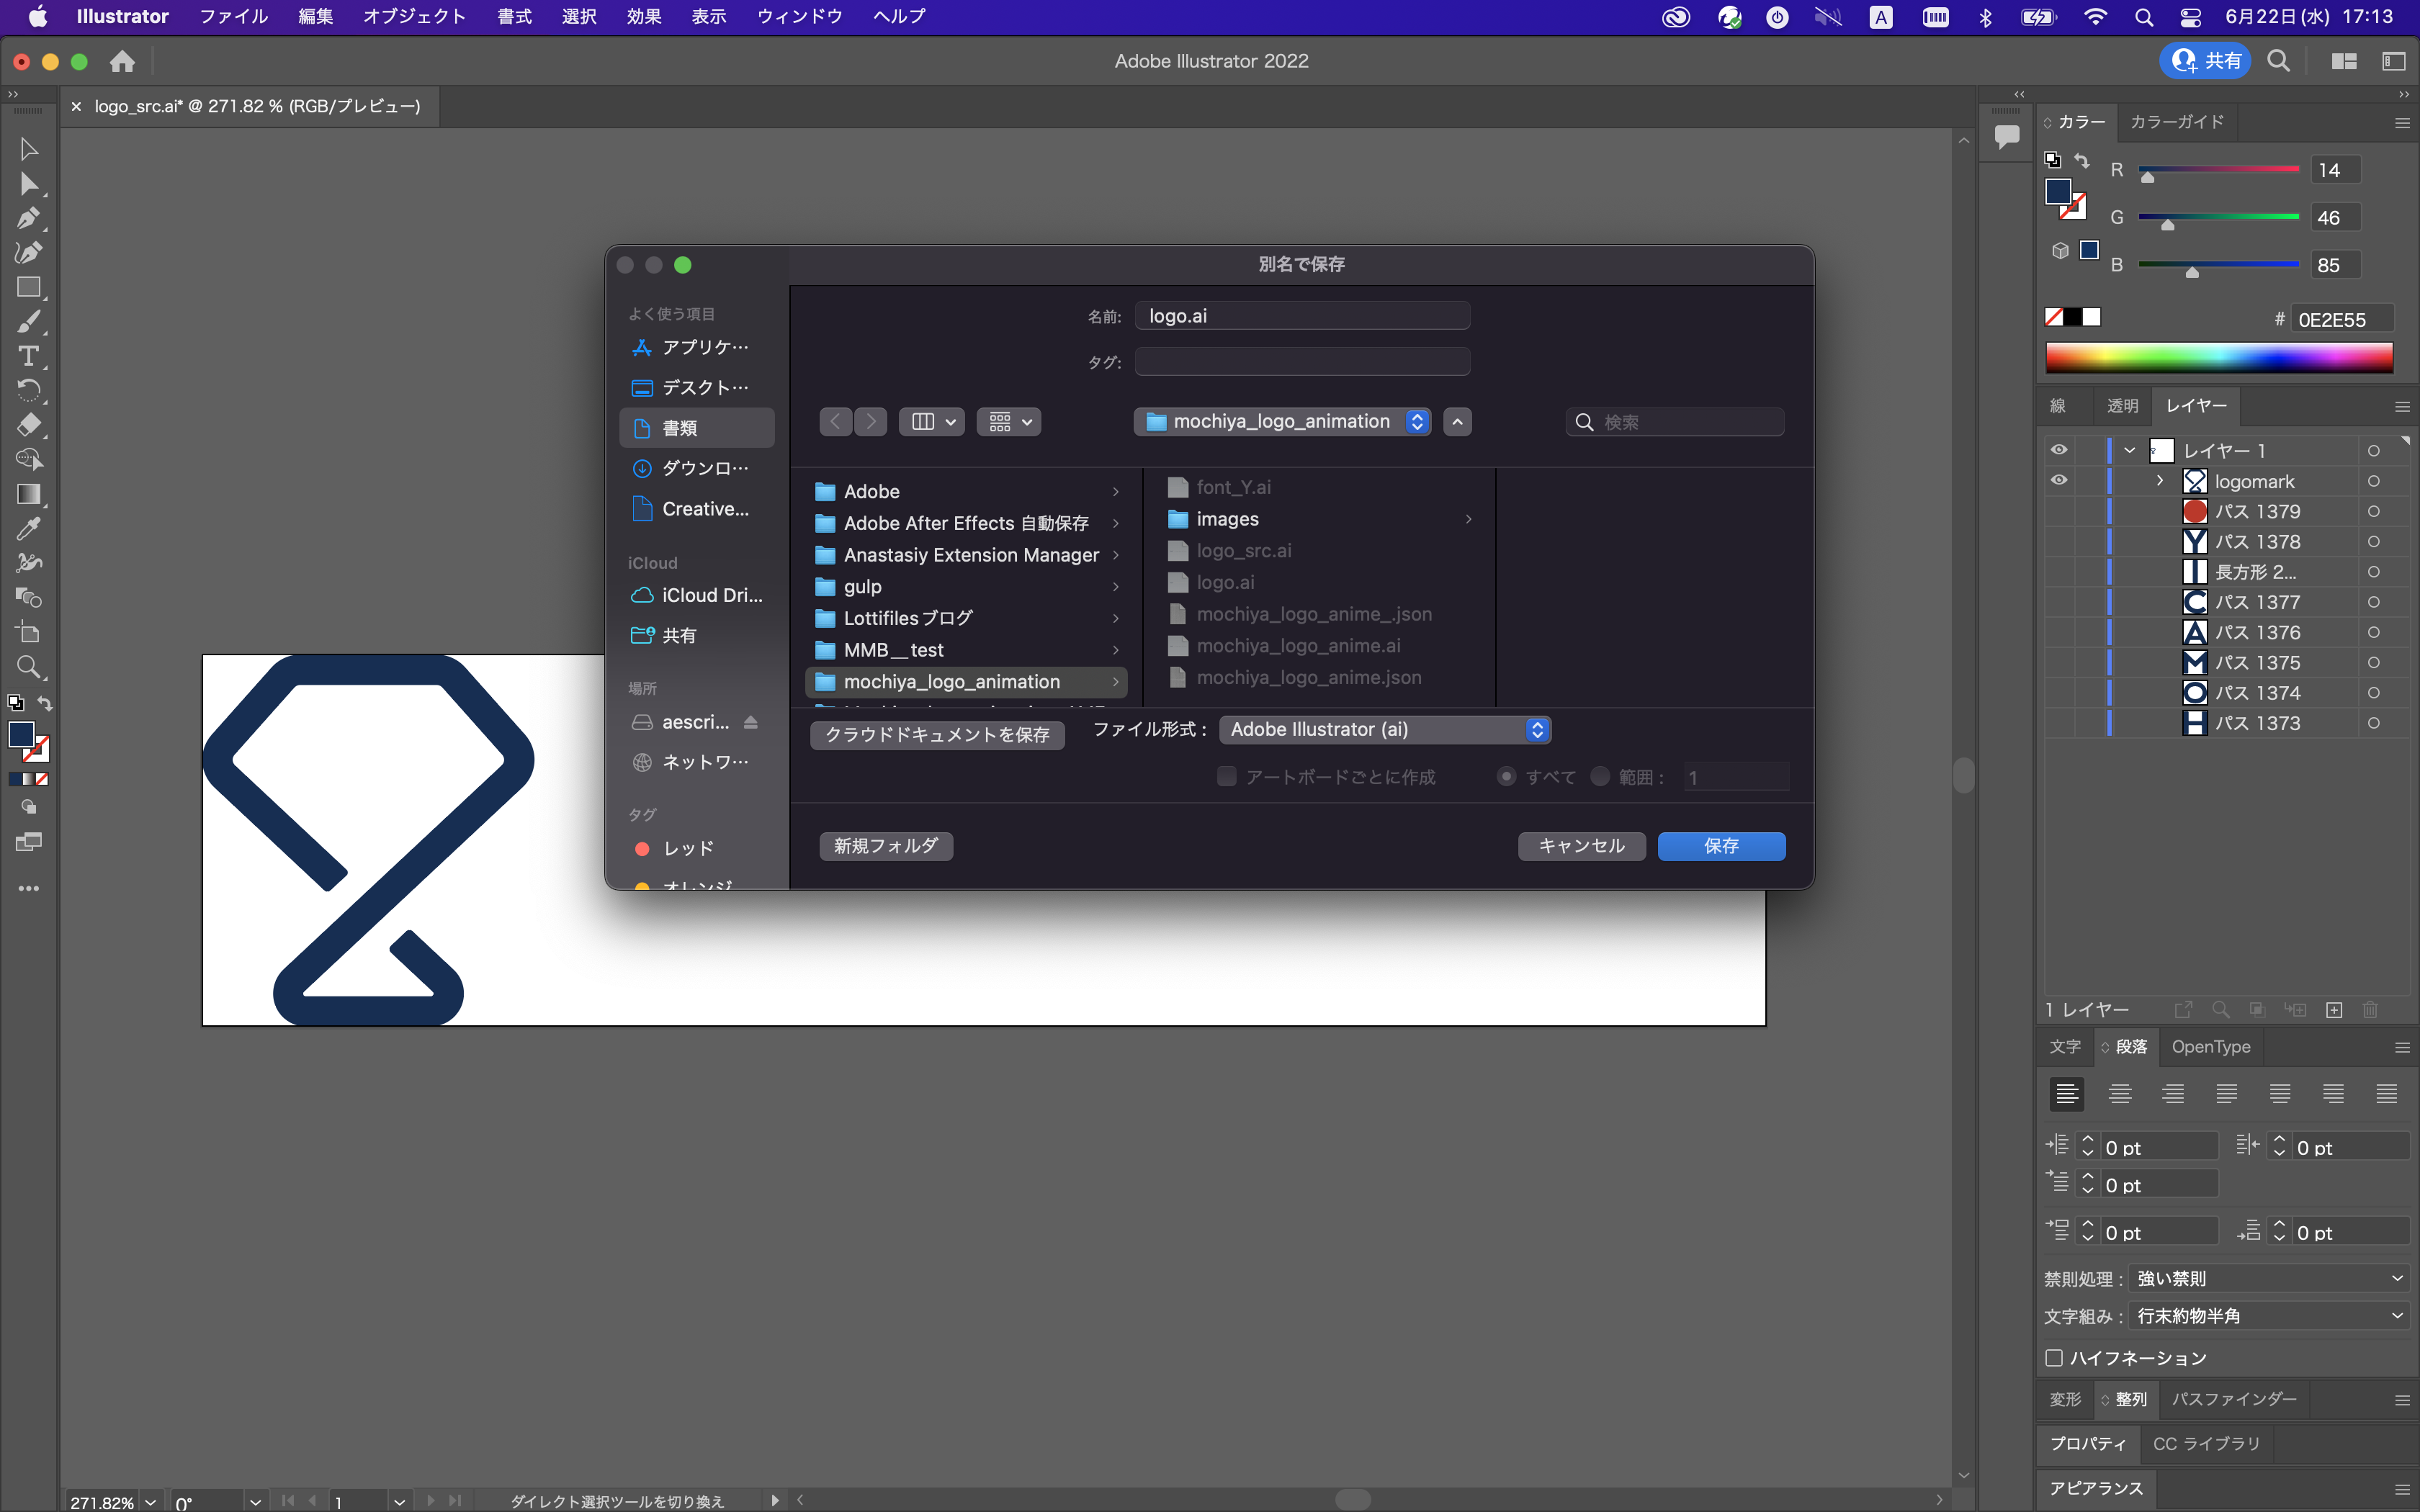
Task: Switch to 透明 tab
Action: tap(2122, 406)
